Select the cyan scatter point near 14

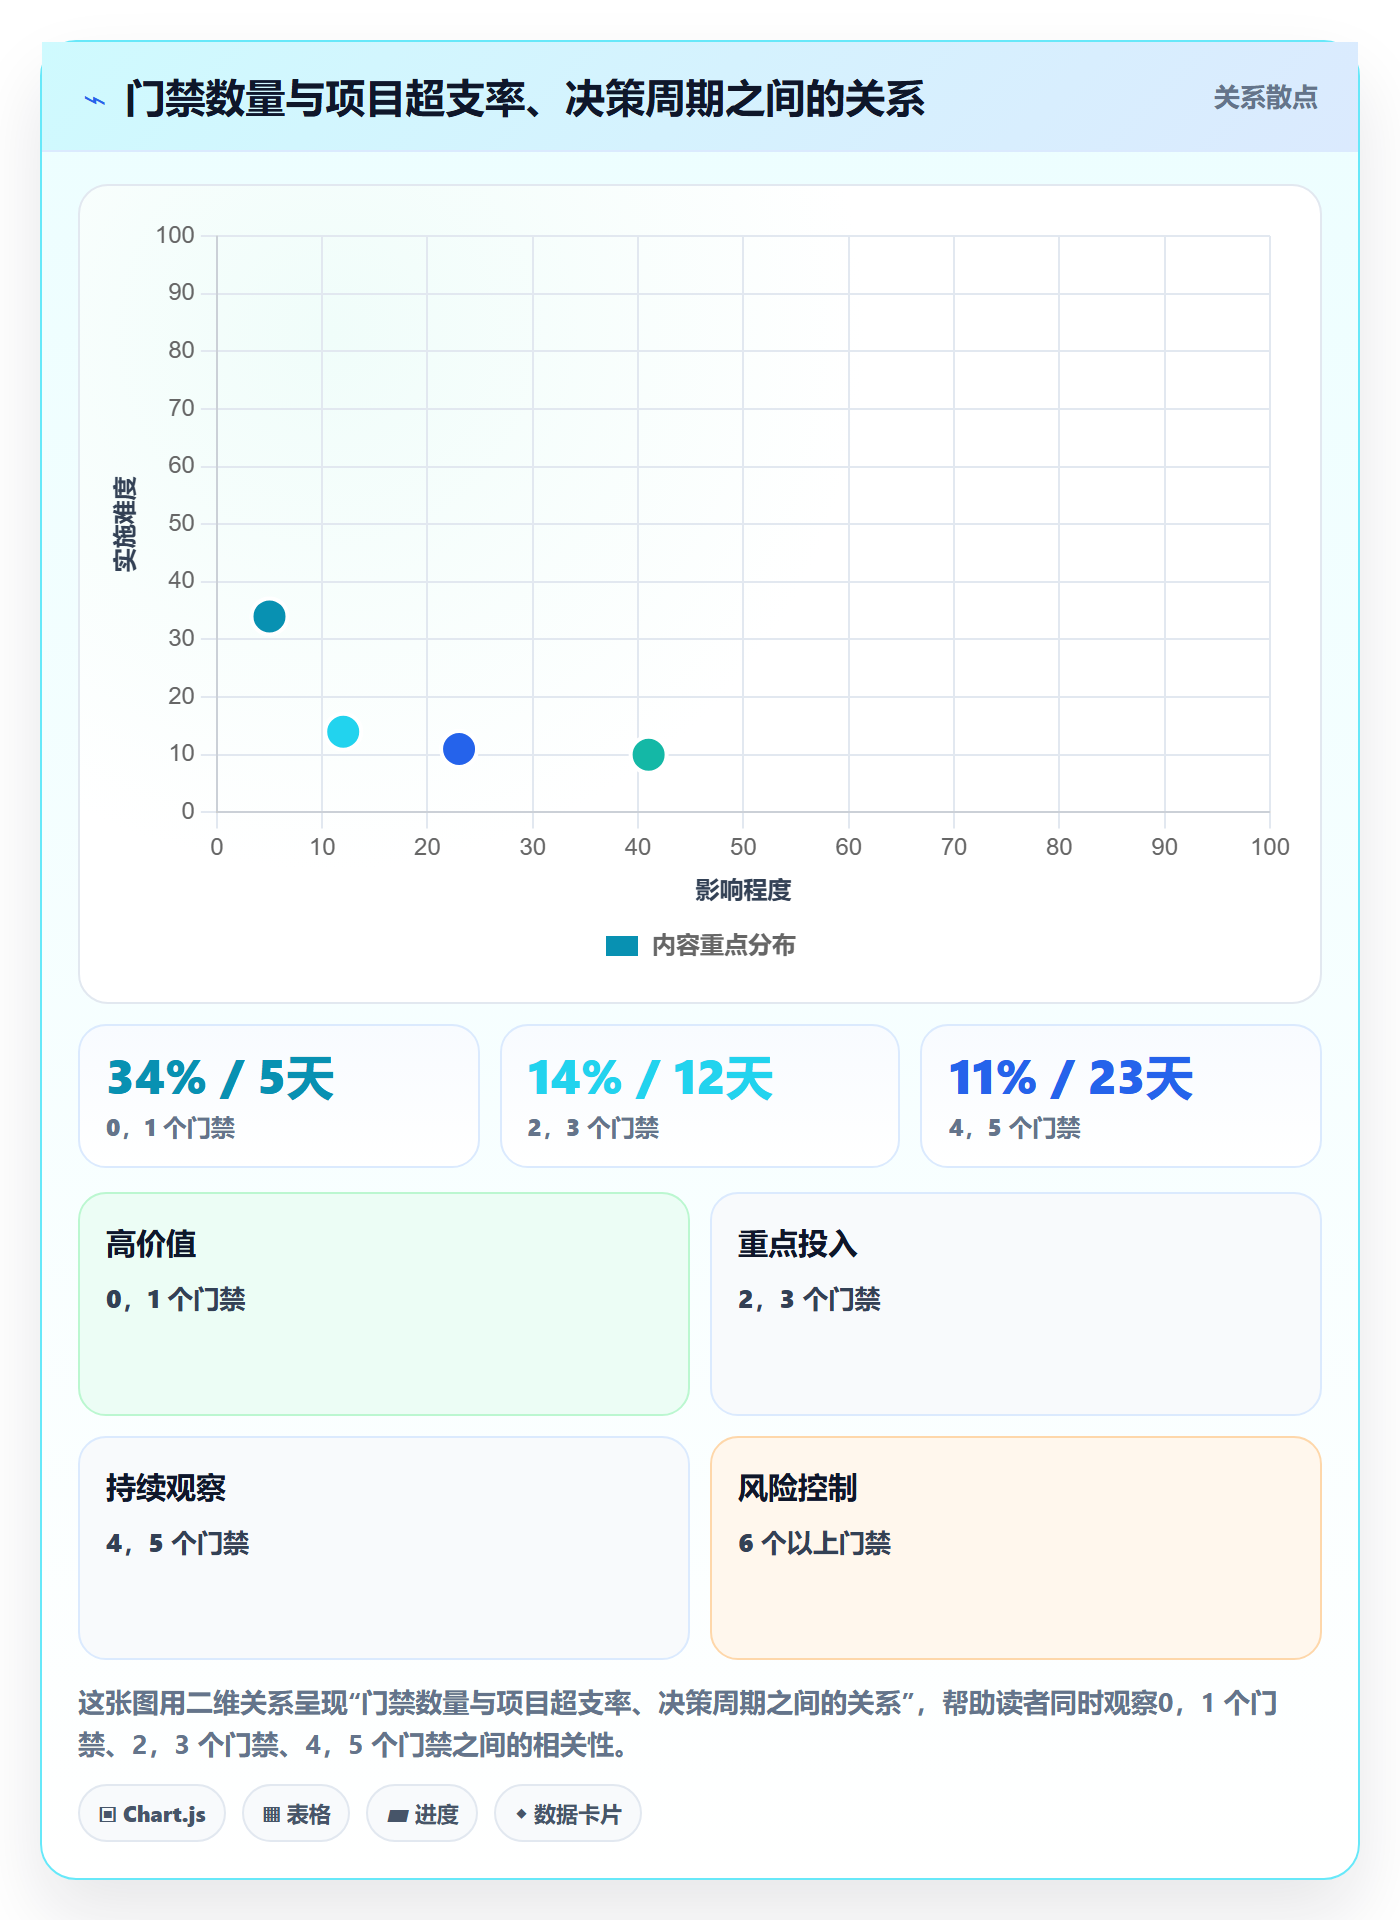[x=343, y=732]
